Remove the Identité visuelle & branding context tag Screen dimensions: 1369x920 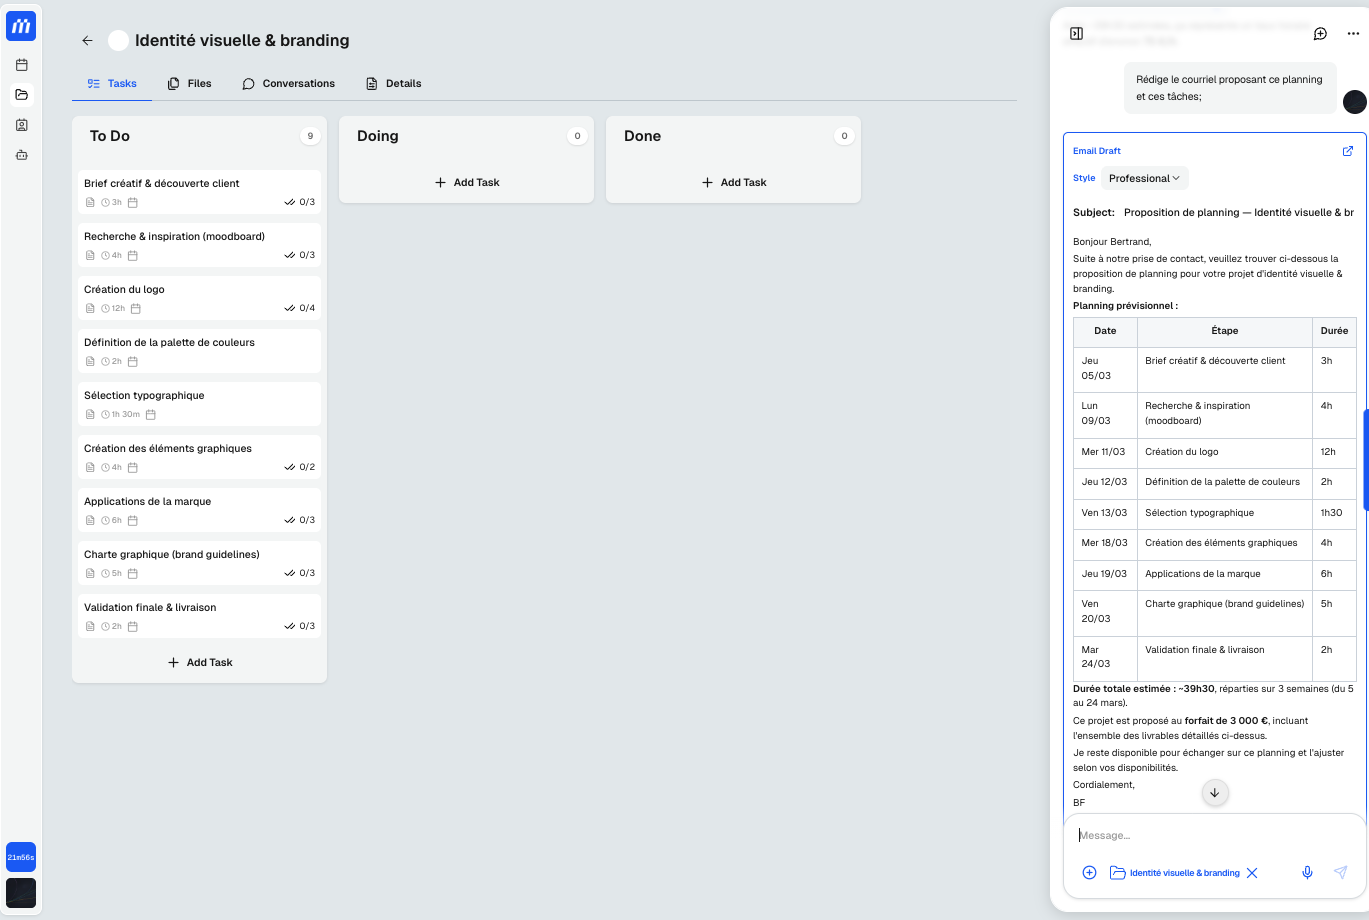pyautogui.click(x=1252, y=873)
